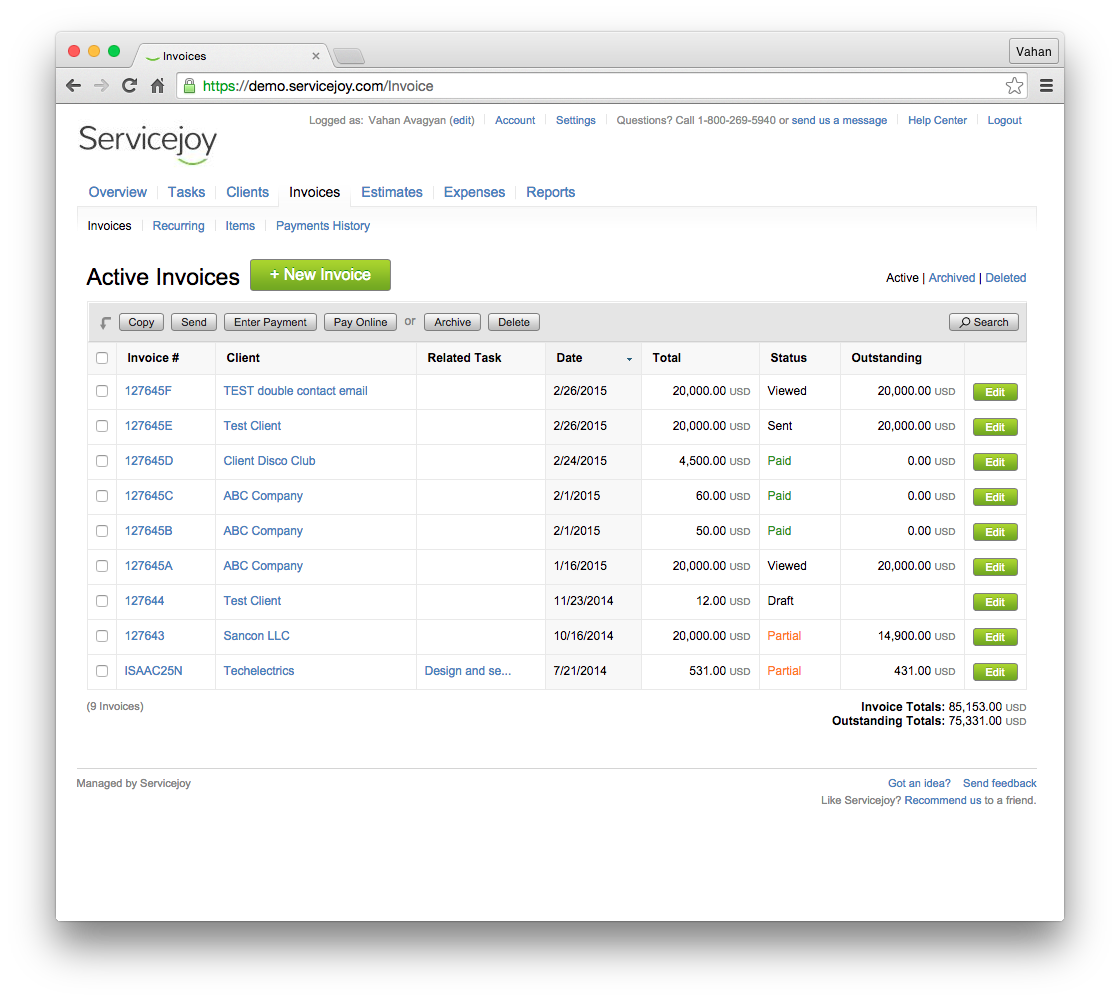
Task: Open the Clients tab
Action: pyautogui.click(x=248, y=192)
